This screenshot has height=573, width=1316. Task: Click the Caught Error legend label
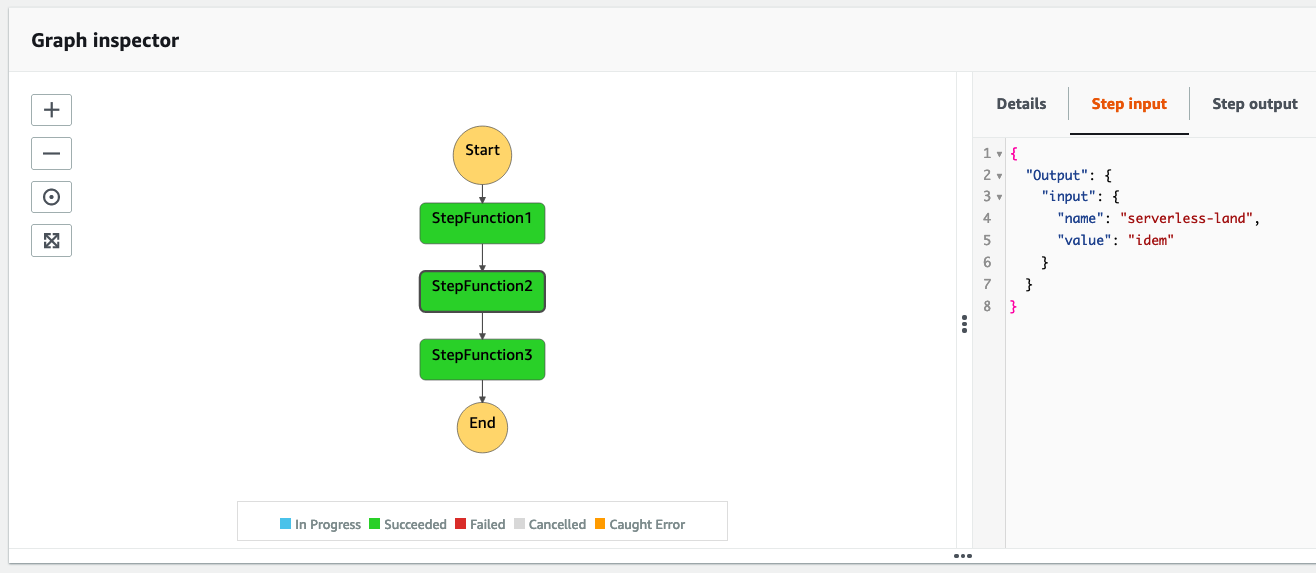(647, 524)
